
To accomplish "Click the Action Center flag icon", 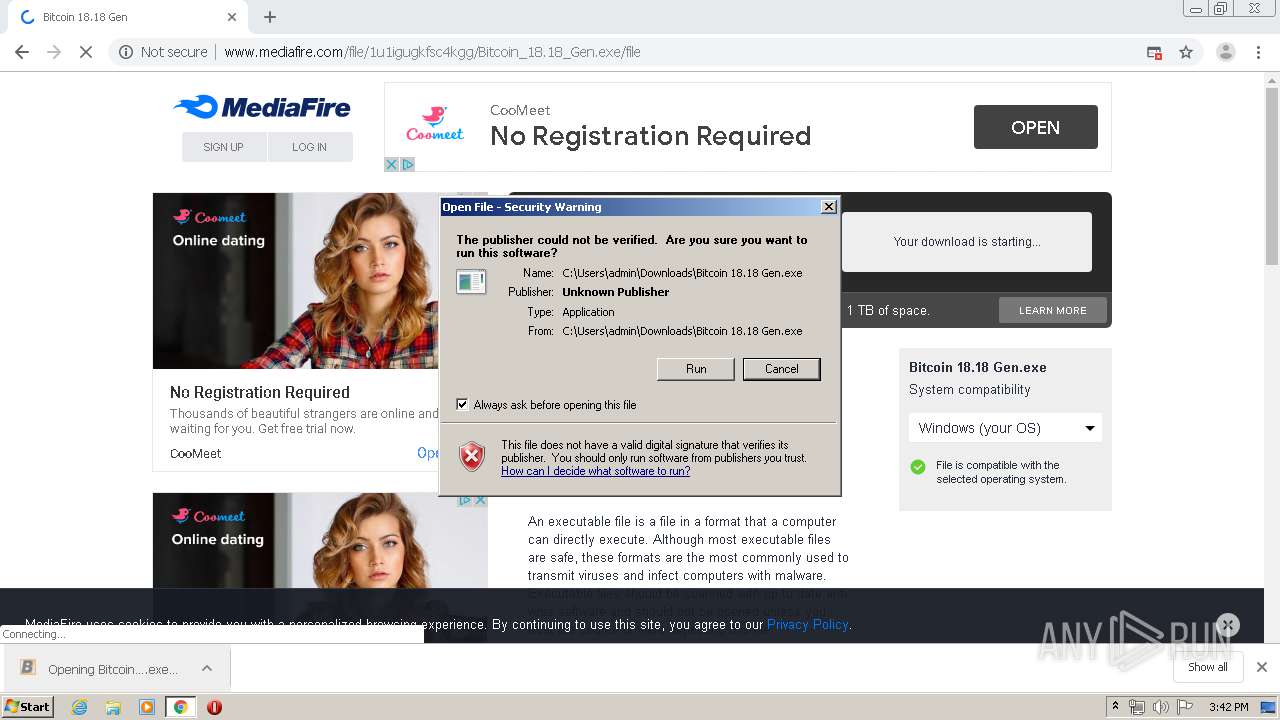I will (x=1184, y=707).
